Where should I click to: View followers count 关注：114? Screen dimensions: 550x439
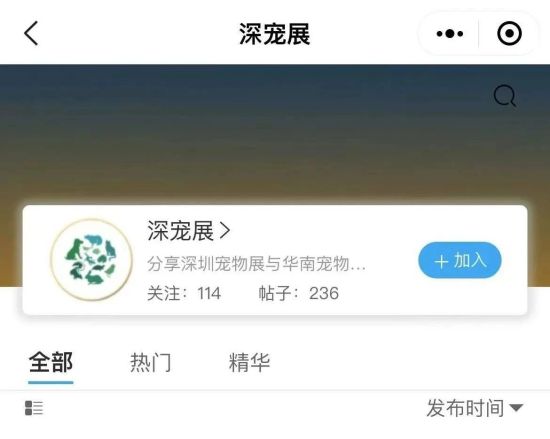[x=184, y=293]
